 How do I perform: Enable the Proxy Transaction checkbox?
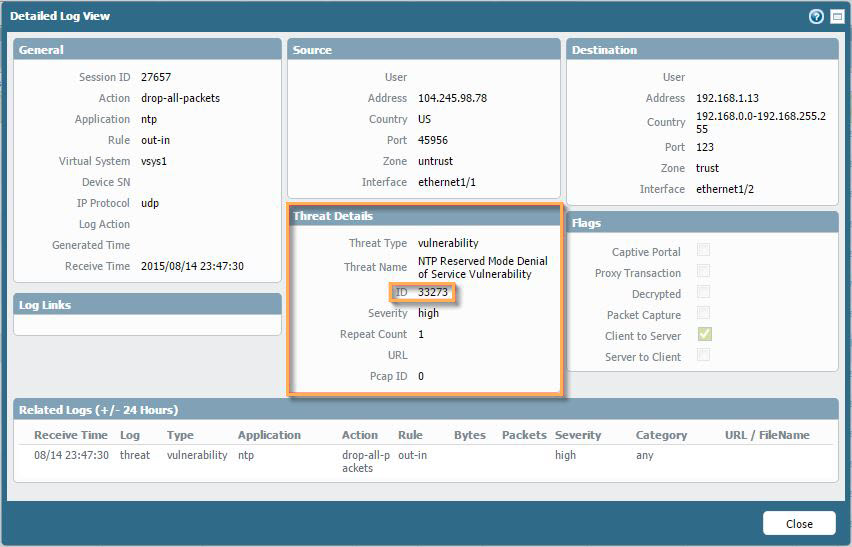(x=704, y=272)
